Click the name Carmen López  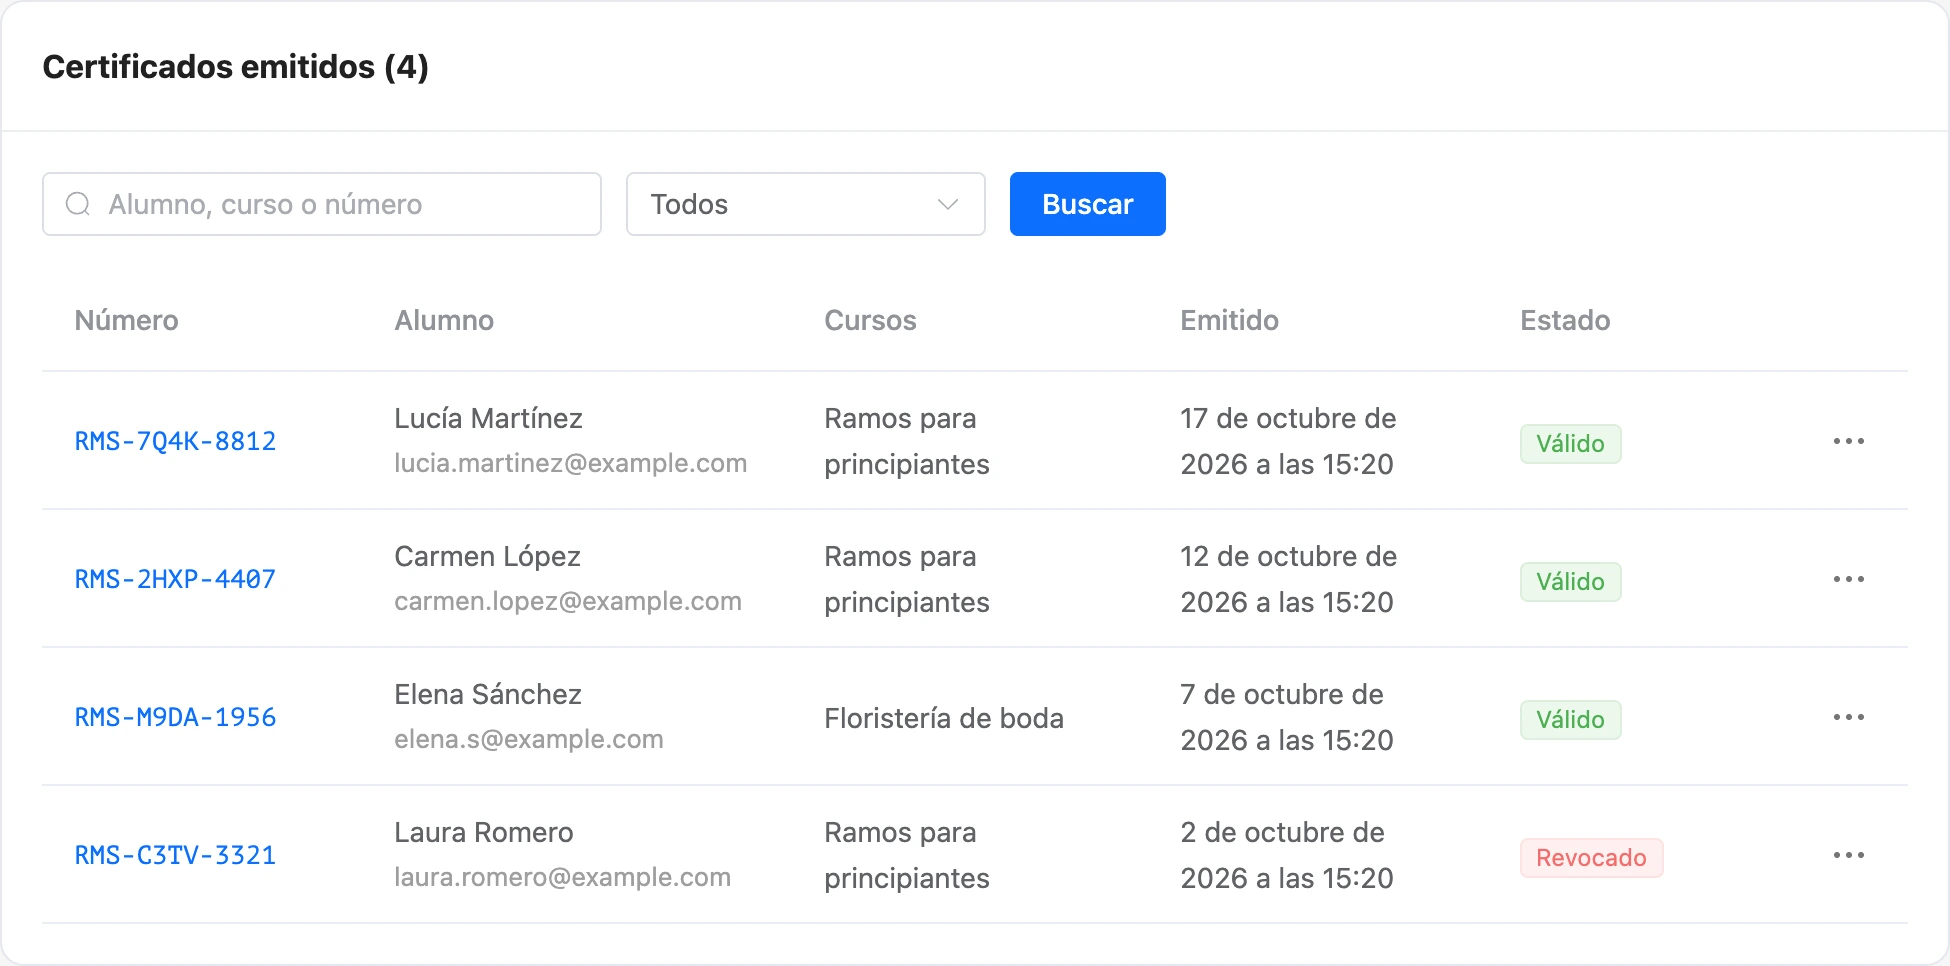[x=487, y=556]
